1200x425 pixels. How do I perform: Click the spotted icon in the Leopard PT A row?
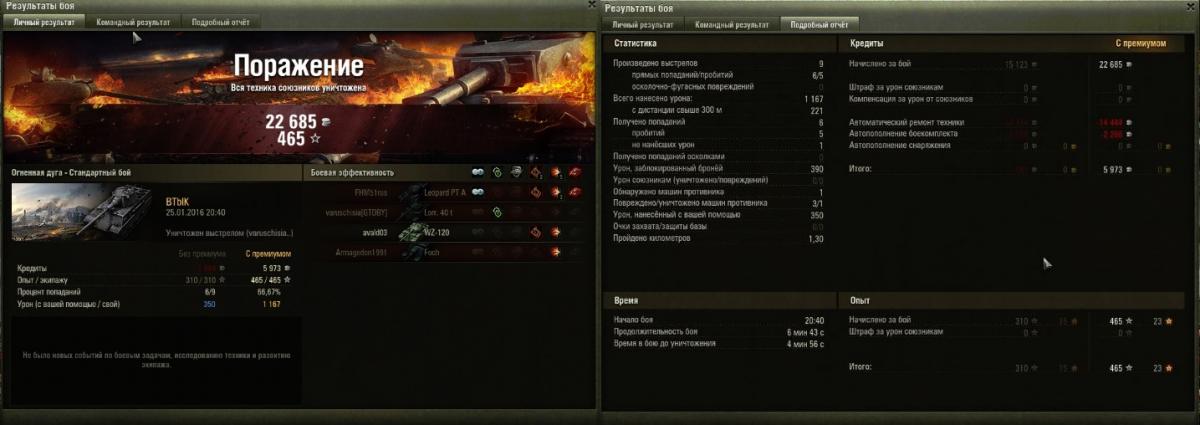[x=477, y=192]
